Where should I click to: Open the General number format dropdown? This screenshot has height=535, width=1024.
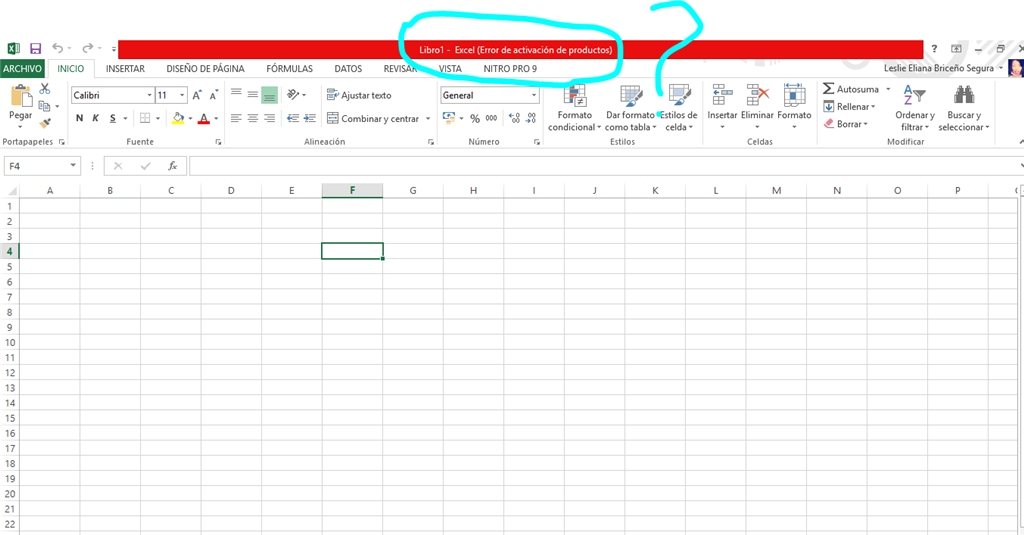pos(534,95)
